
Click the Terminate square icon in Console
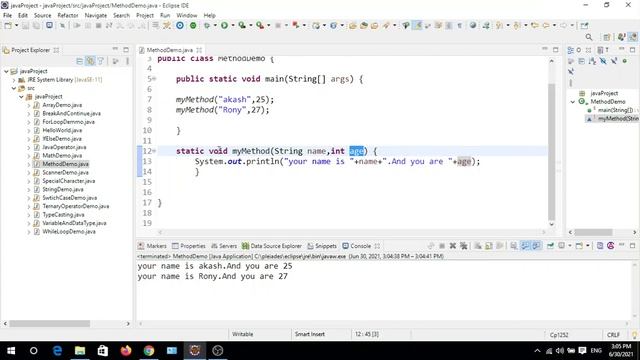442,246
